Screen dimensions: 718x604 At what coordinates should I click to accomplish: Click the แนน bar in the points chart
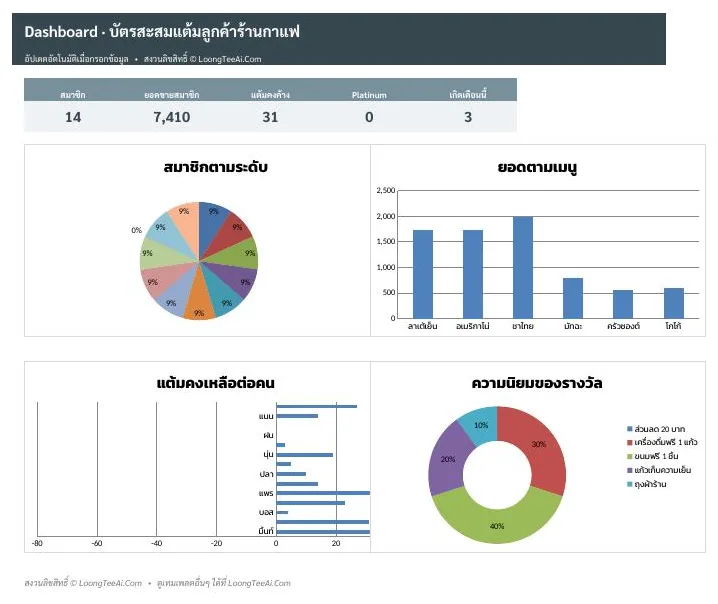click(x=297, y=416)
